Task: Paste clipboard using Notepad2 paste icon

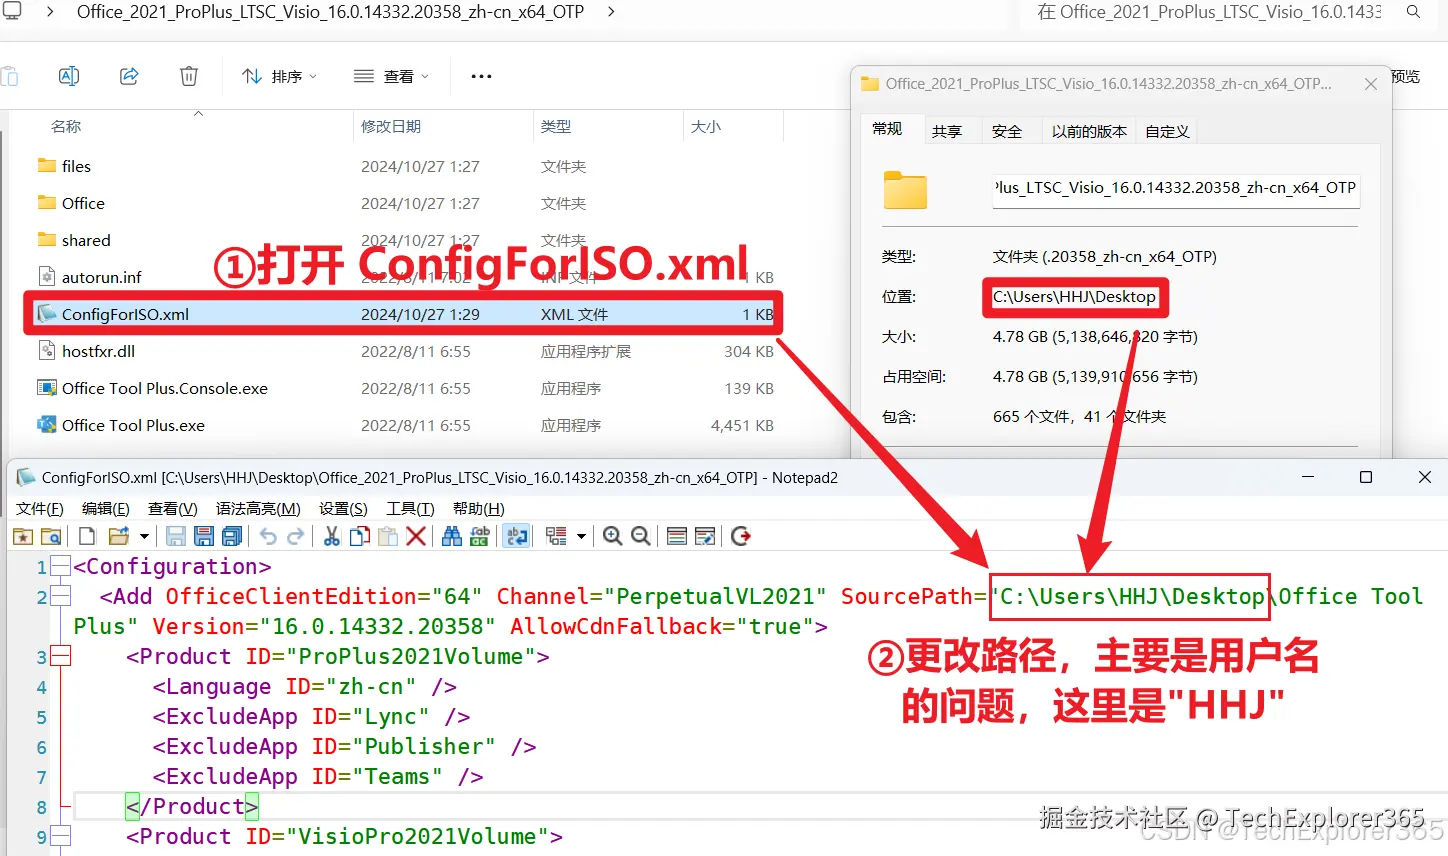Action: tap(388, 537)
